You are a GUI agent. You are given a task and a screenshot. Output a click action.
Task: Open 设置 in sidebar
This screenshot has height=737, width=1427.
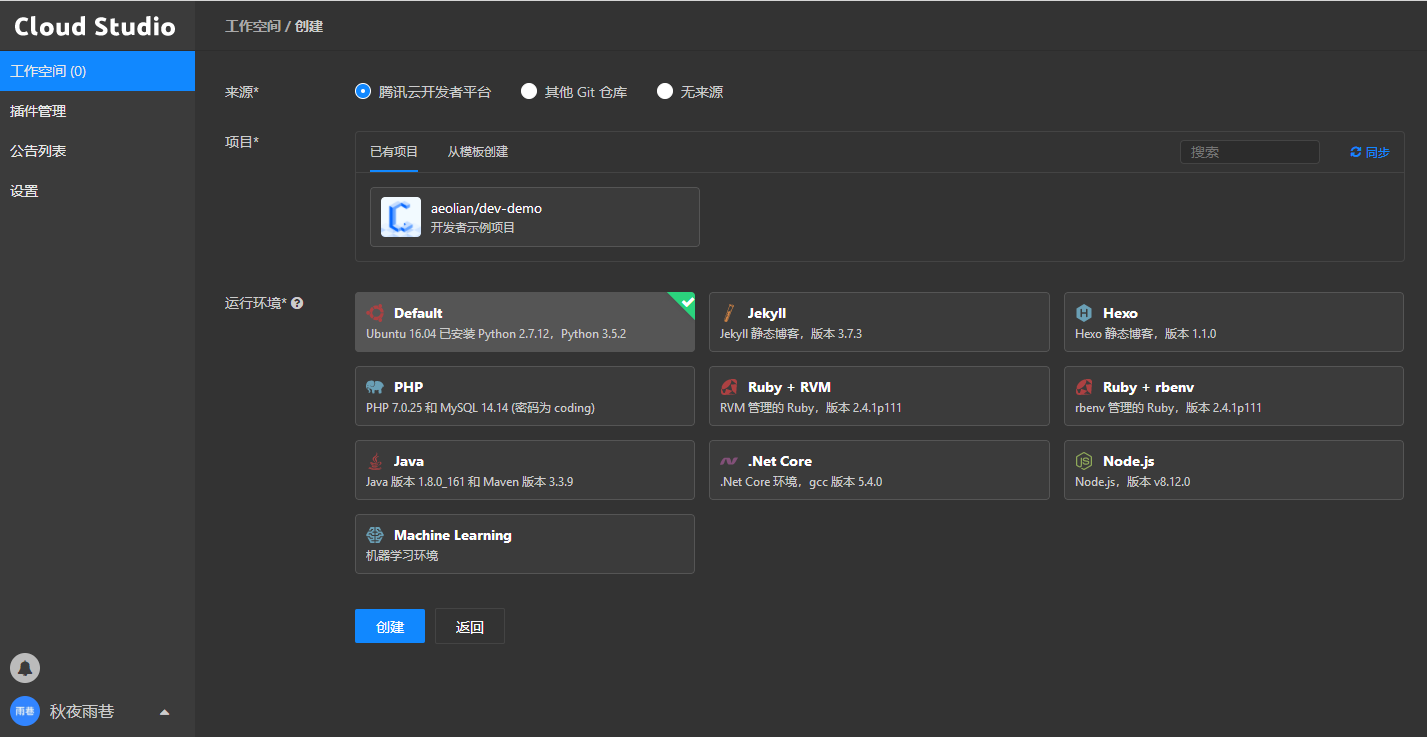point(97,191)
